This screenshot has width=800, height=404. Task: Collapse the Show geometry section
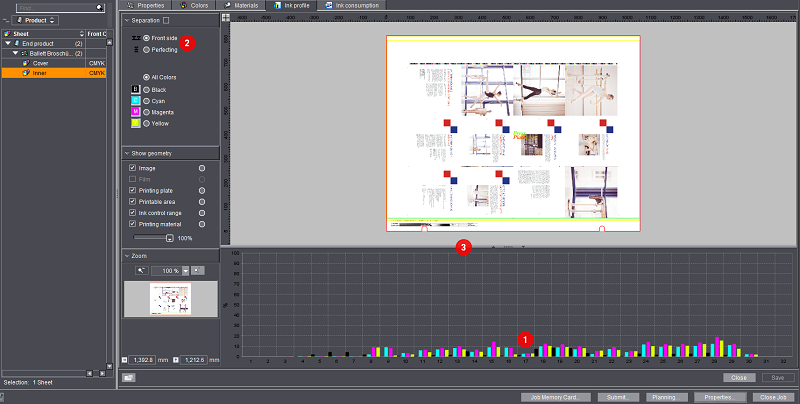126,153
